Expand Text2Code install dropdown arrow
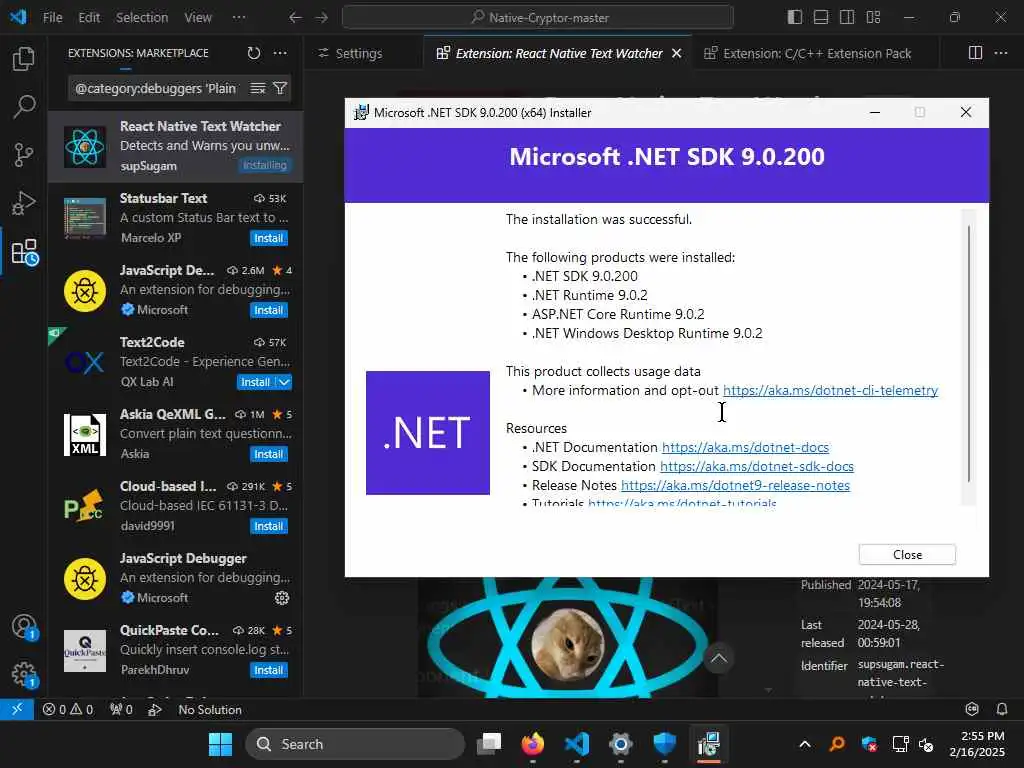Viewport: 1024px width, 768px height. click(284, 382)
